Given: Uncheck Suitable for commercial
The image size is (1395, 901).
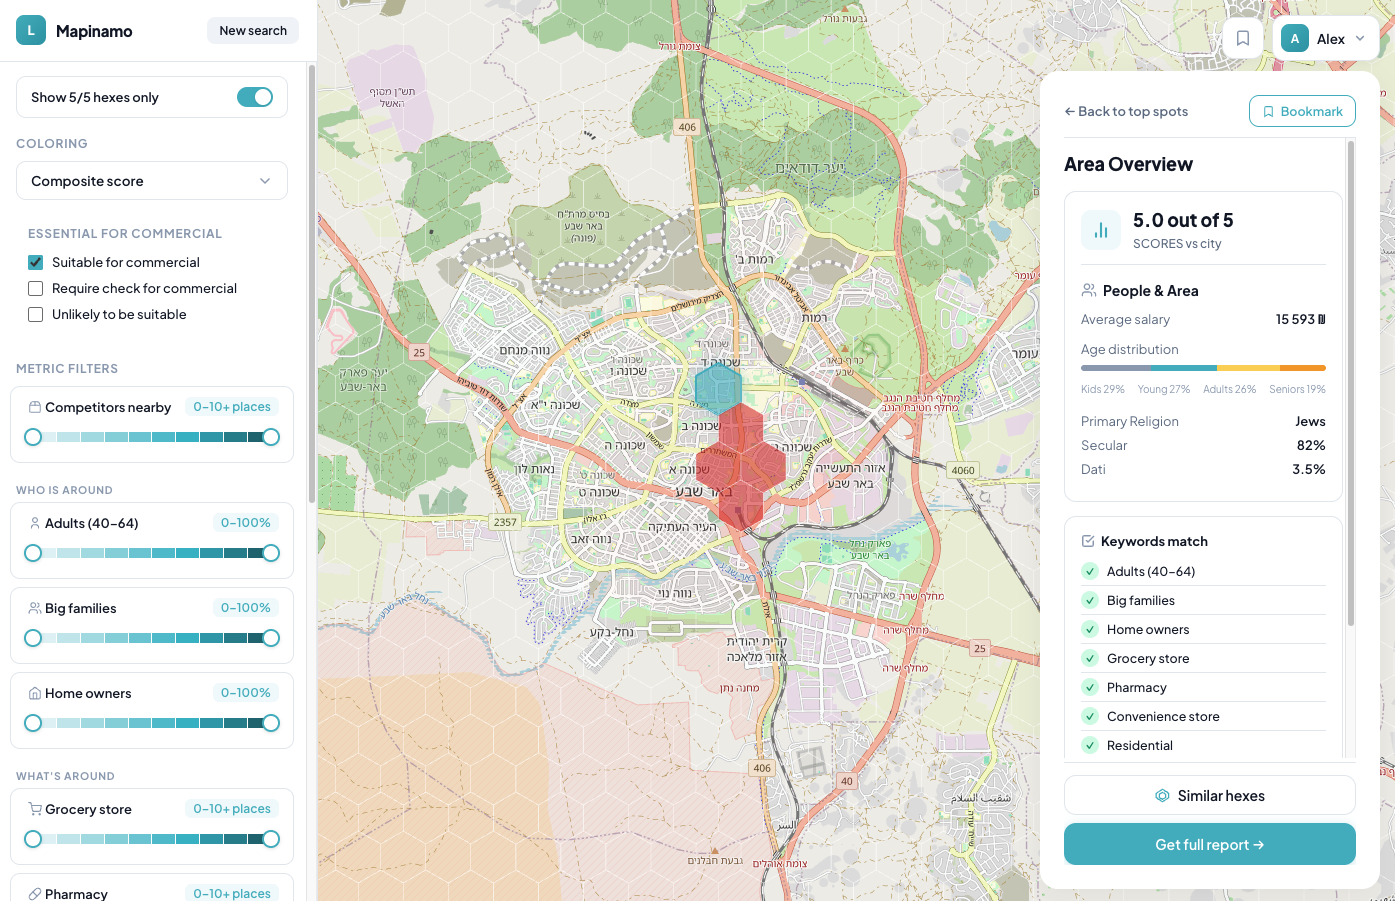Looking at the screenshot, I should tap(36, 262).
